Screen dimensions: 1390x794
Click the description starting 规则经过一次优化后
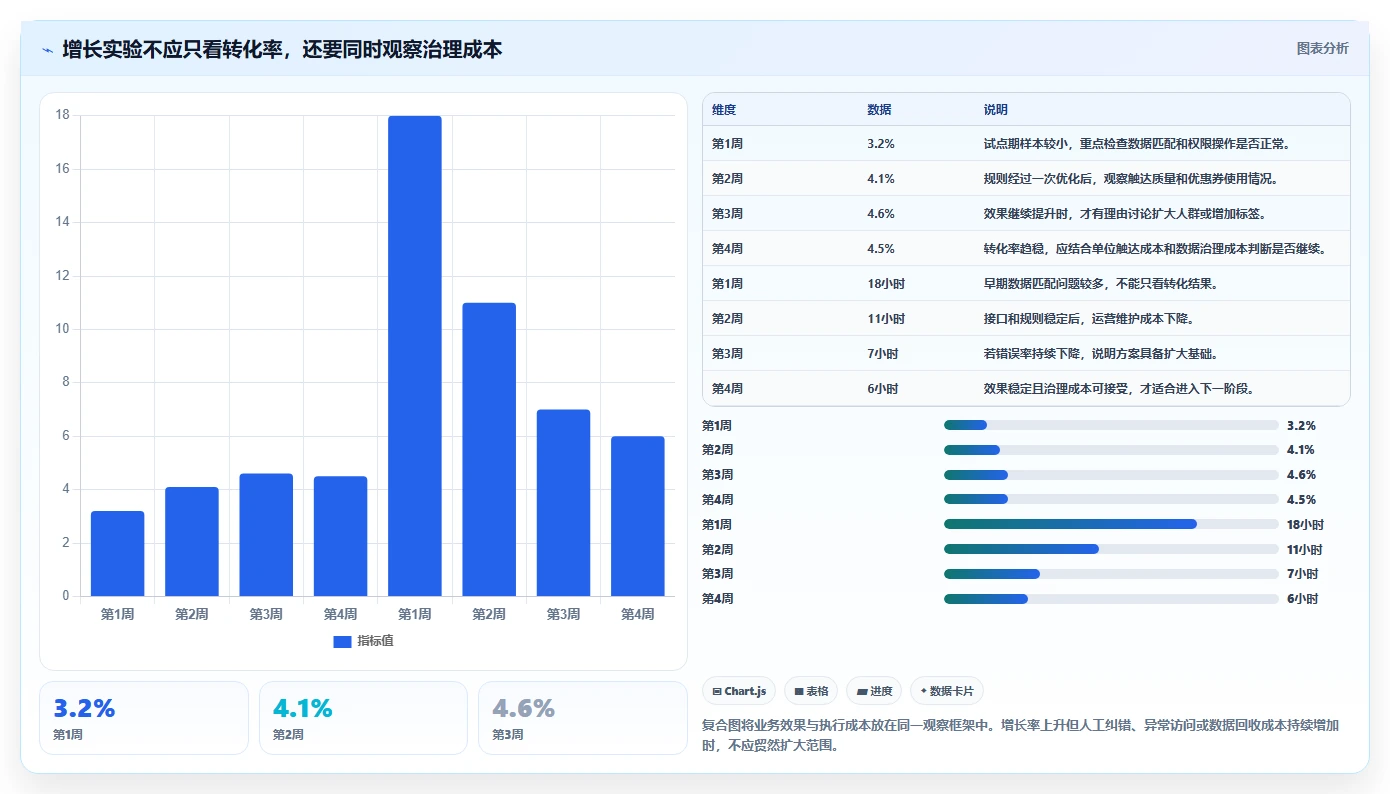click(x=1131, y=179)
